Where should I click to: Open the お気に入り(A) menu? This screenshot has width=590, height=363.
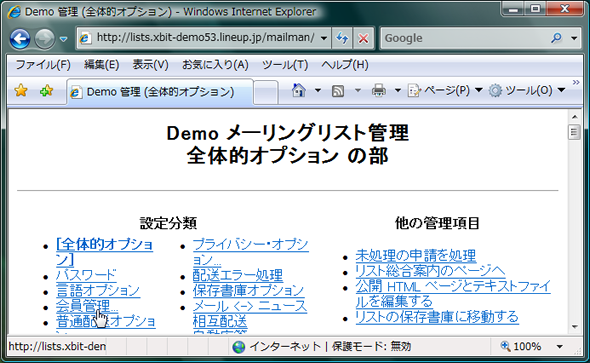click(215, 65)
